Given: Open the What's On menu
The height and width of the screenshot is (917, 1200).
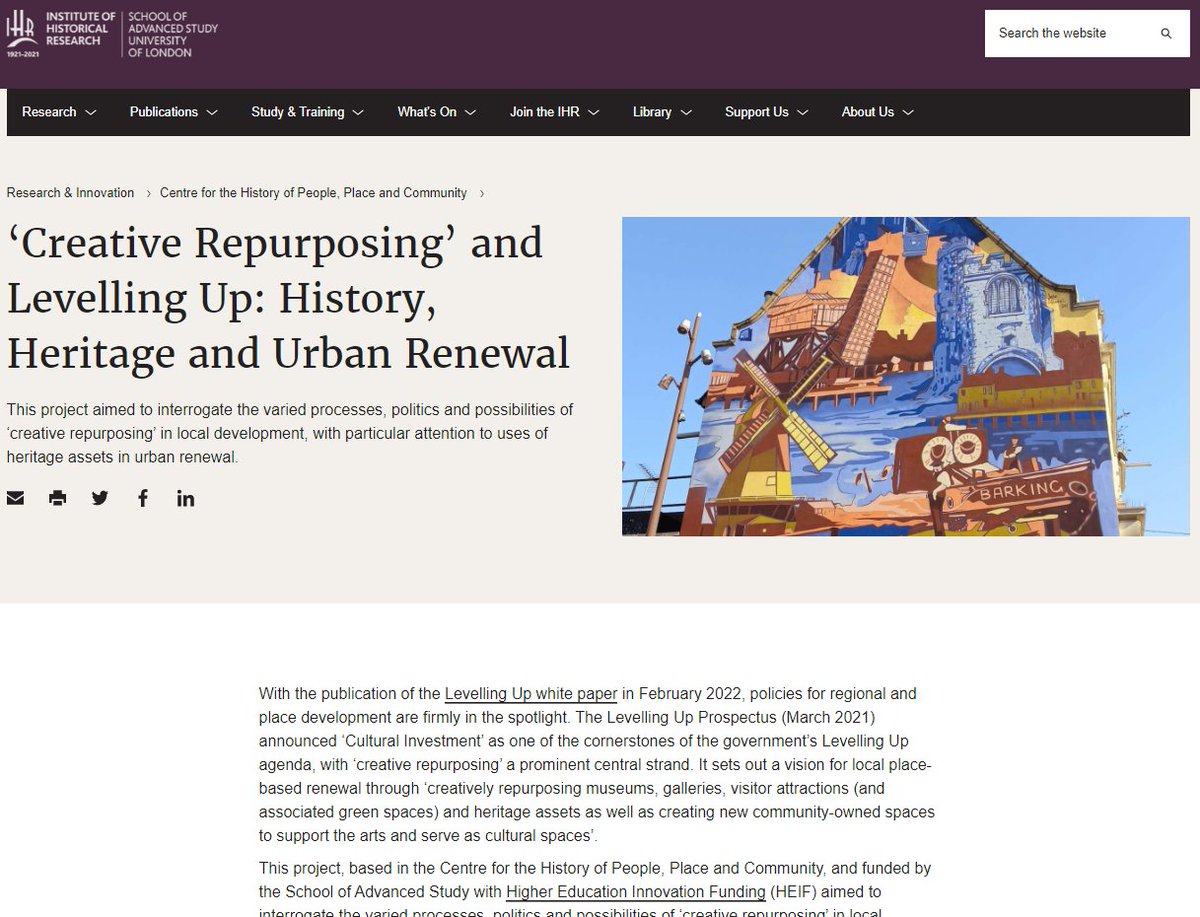Looking at the screenshot, I should (427, 112).
